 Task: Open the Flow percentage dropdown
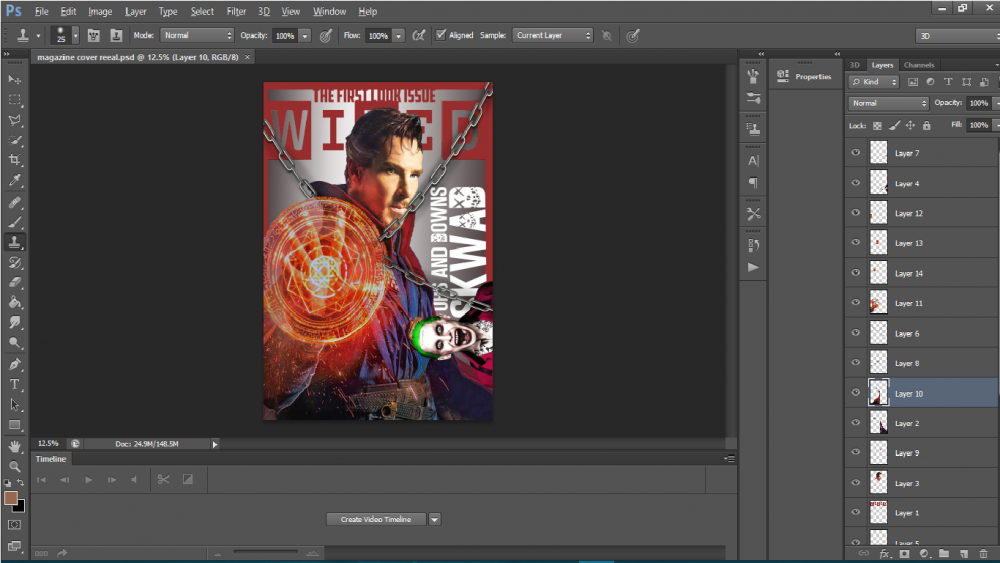399,36
